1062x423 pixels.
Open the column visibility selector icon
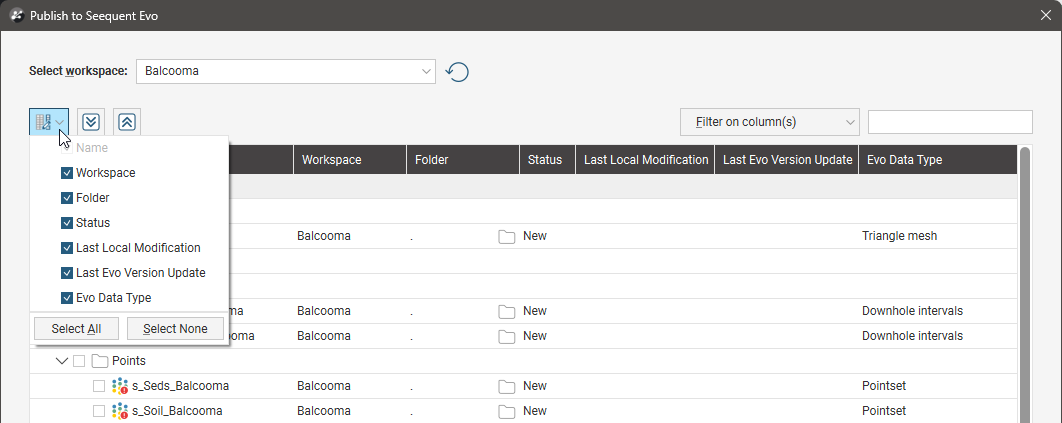[48, 122]
